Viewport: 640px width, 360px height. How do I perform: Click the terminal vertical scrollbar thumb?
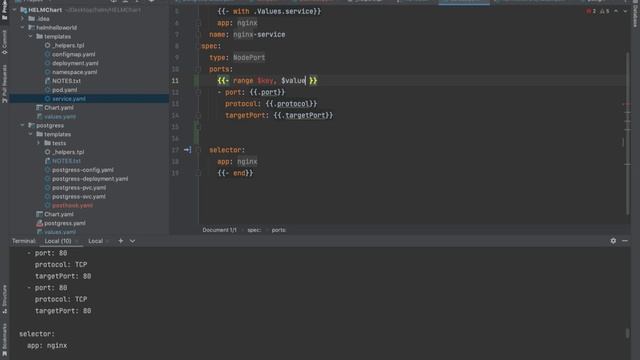tap(627, 333)
